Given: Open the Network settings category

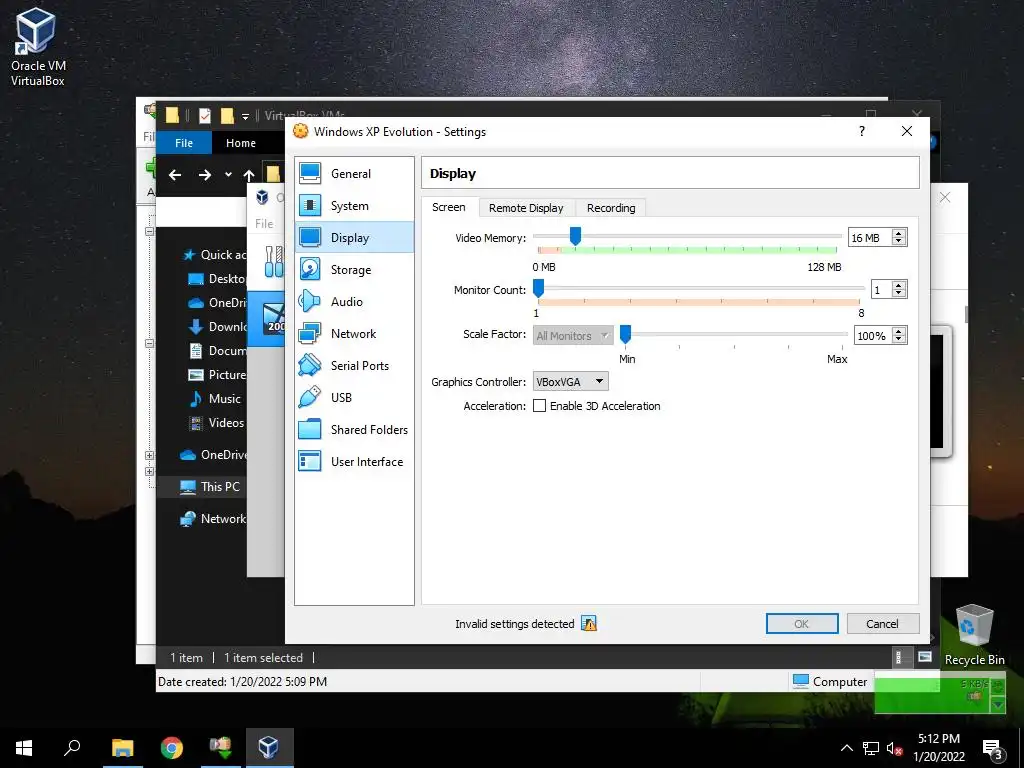Looking at the screenshot, I should pyautogui.click(x=354, y=334).
